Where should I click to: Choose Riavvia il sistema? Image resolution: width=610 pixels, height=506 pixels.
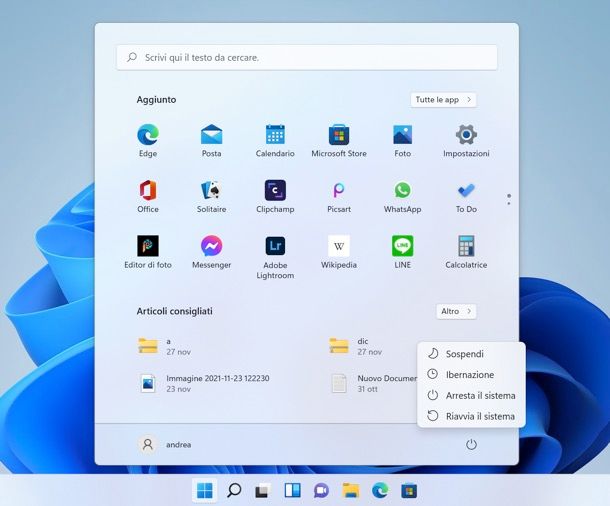471,416
